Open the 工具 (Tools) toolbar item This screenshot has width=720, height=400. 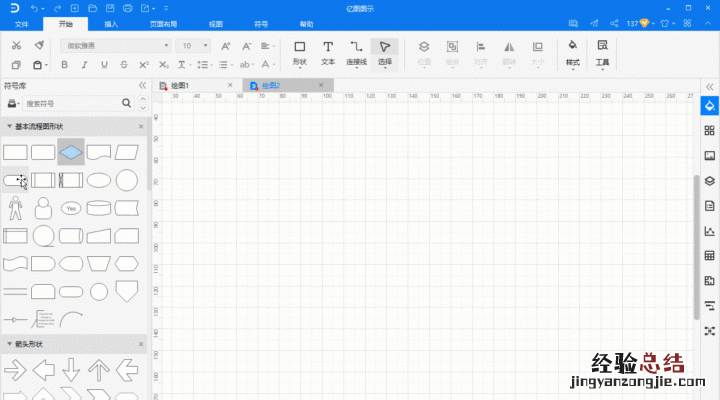(602, 52)
